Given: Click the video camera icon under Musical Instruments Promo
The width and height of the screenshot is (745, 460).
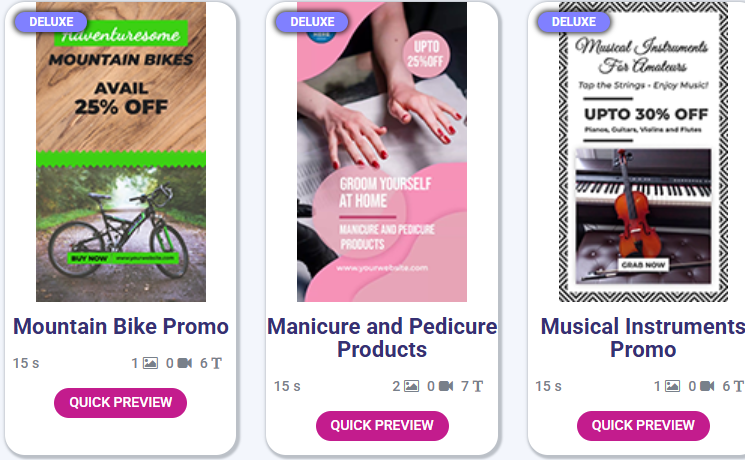Looking at the screenshot, I should click(x=707, y=386).
